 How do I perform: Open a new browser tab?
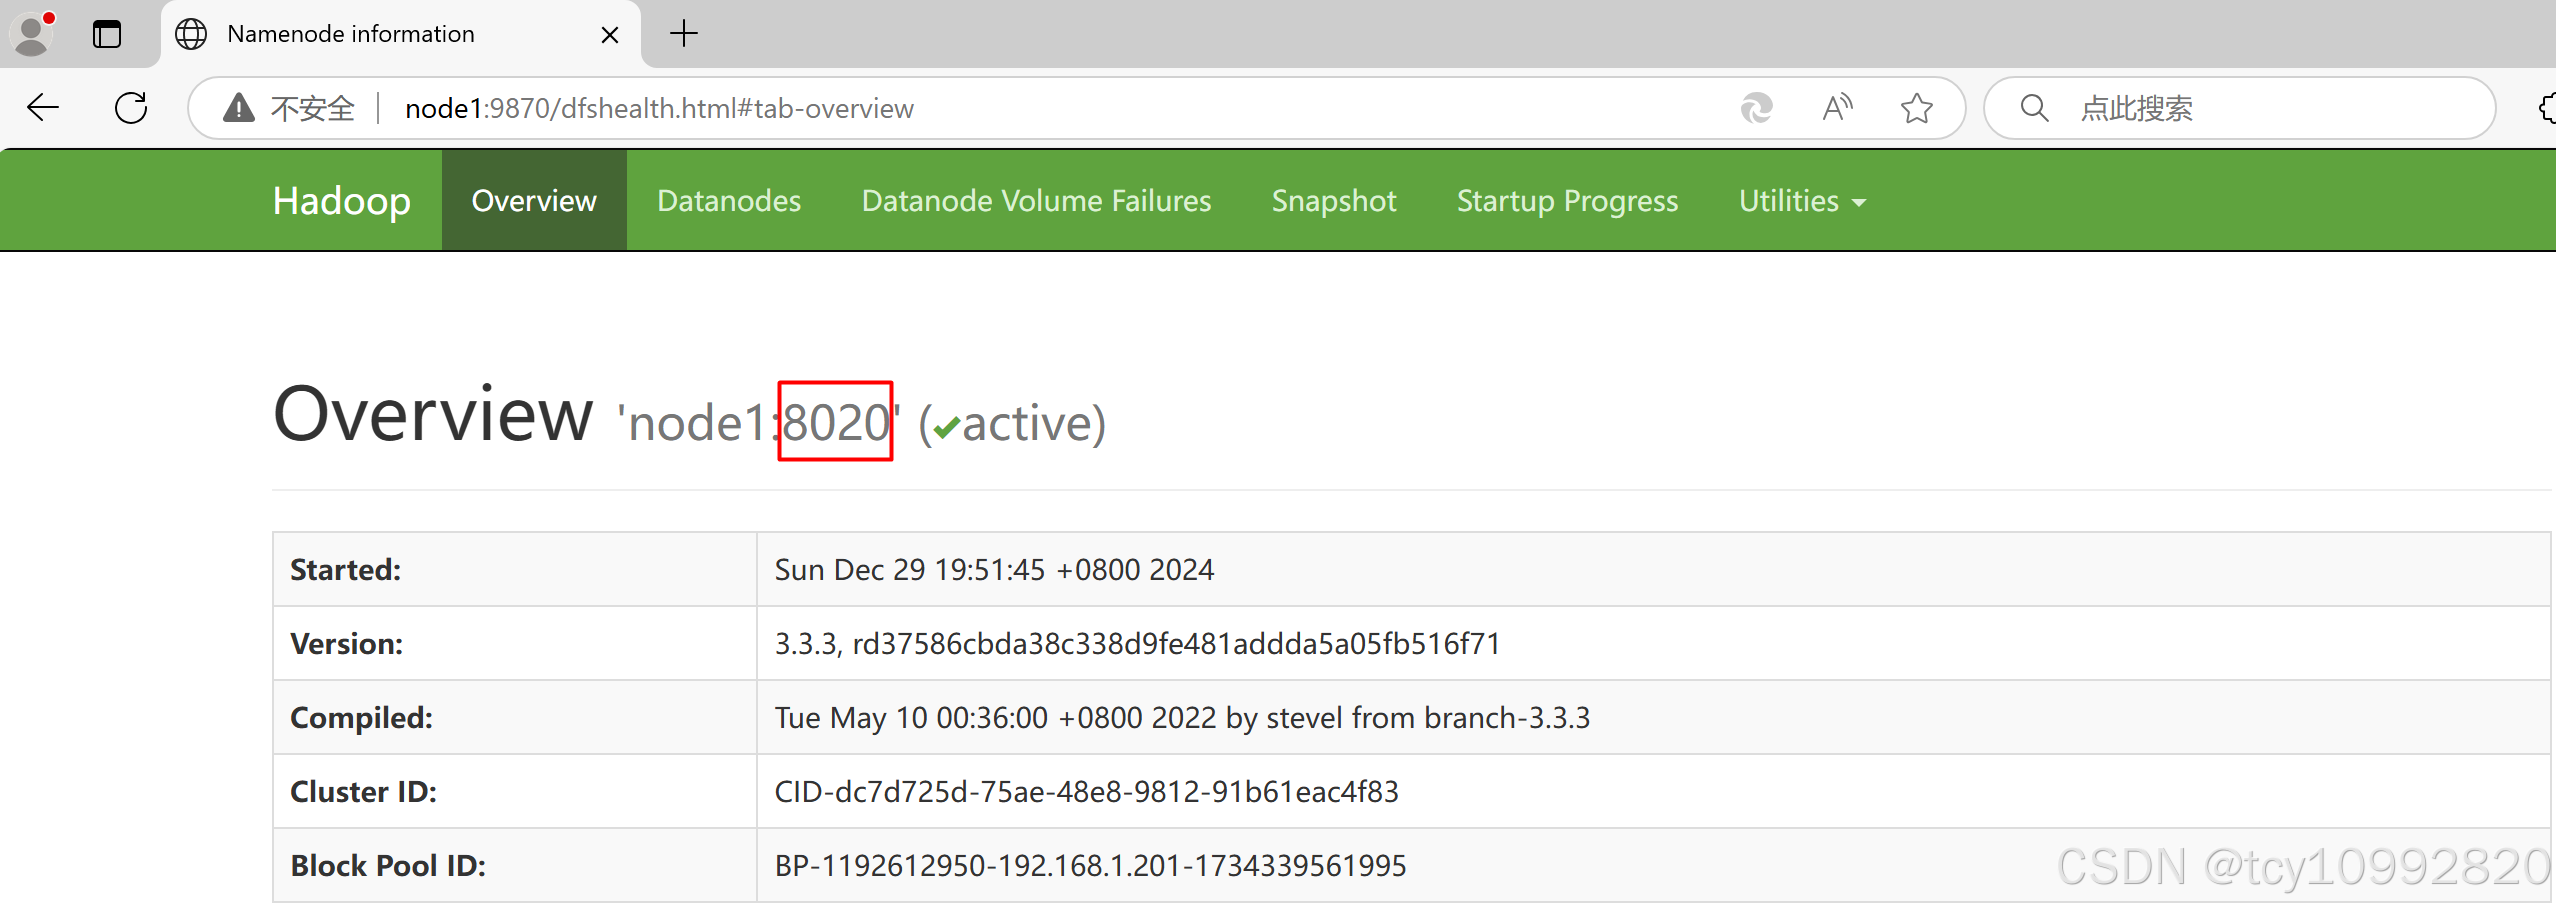click(683, 33)
